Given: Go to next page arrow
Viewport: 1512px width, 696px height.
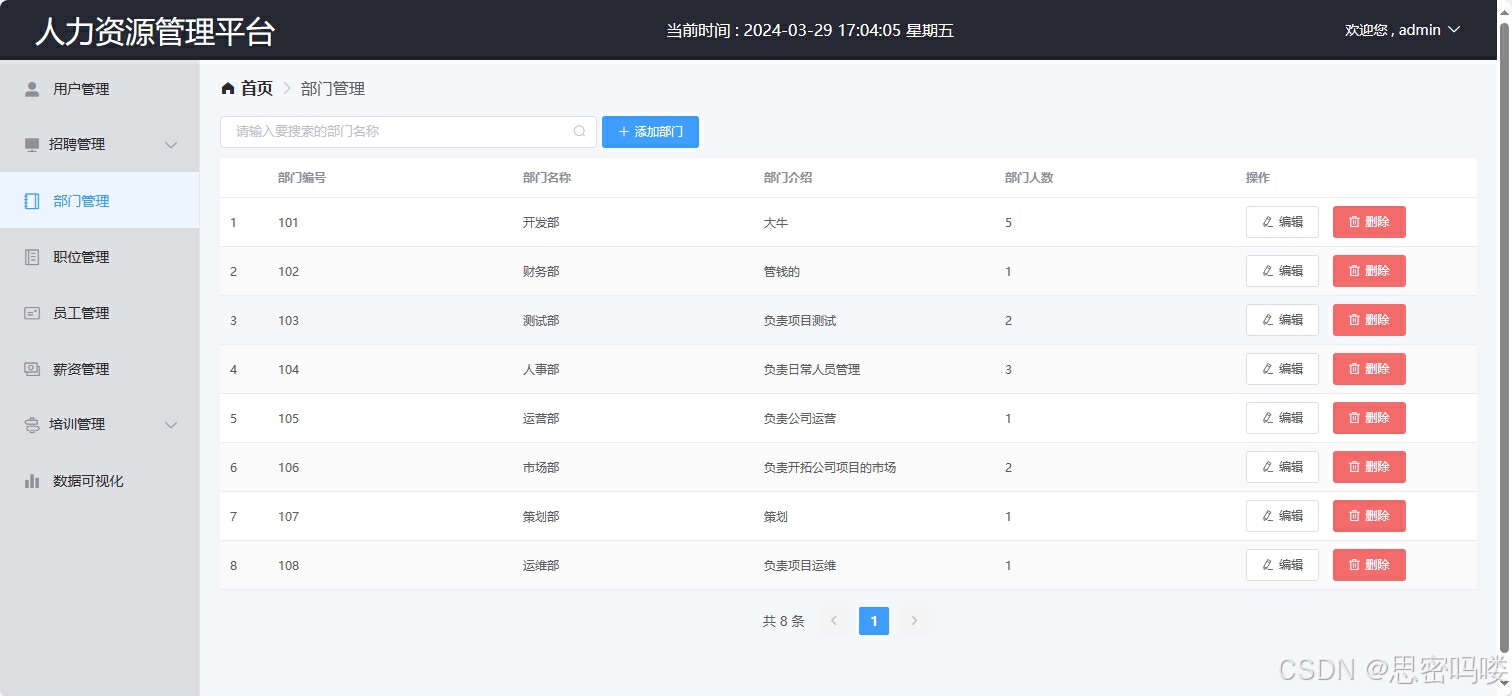Looking at the screenshot, I should coord(914,621).
